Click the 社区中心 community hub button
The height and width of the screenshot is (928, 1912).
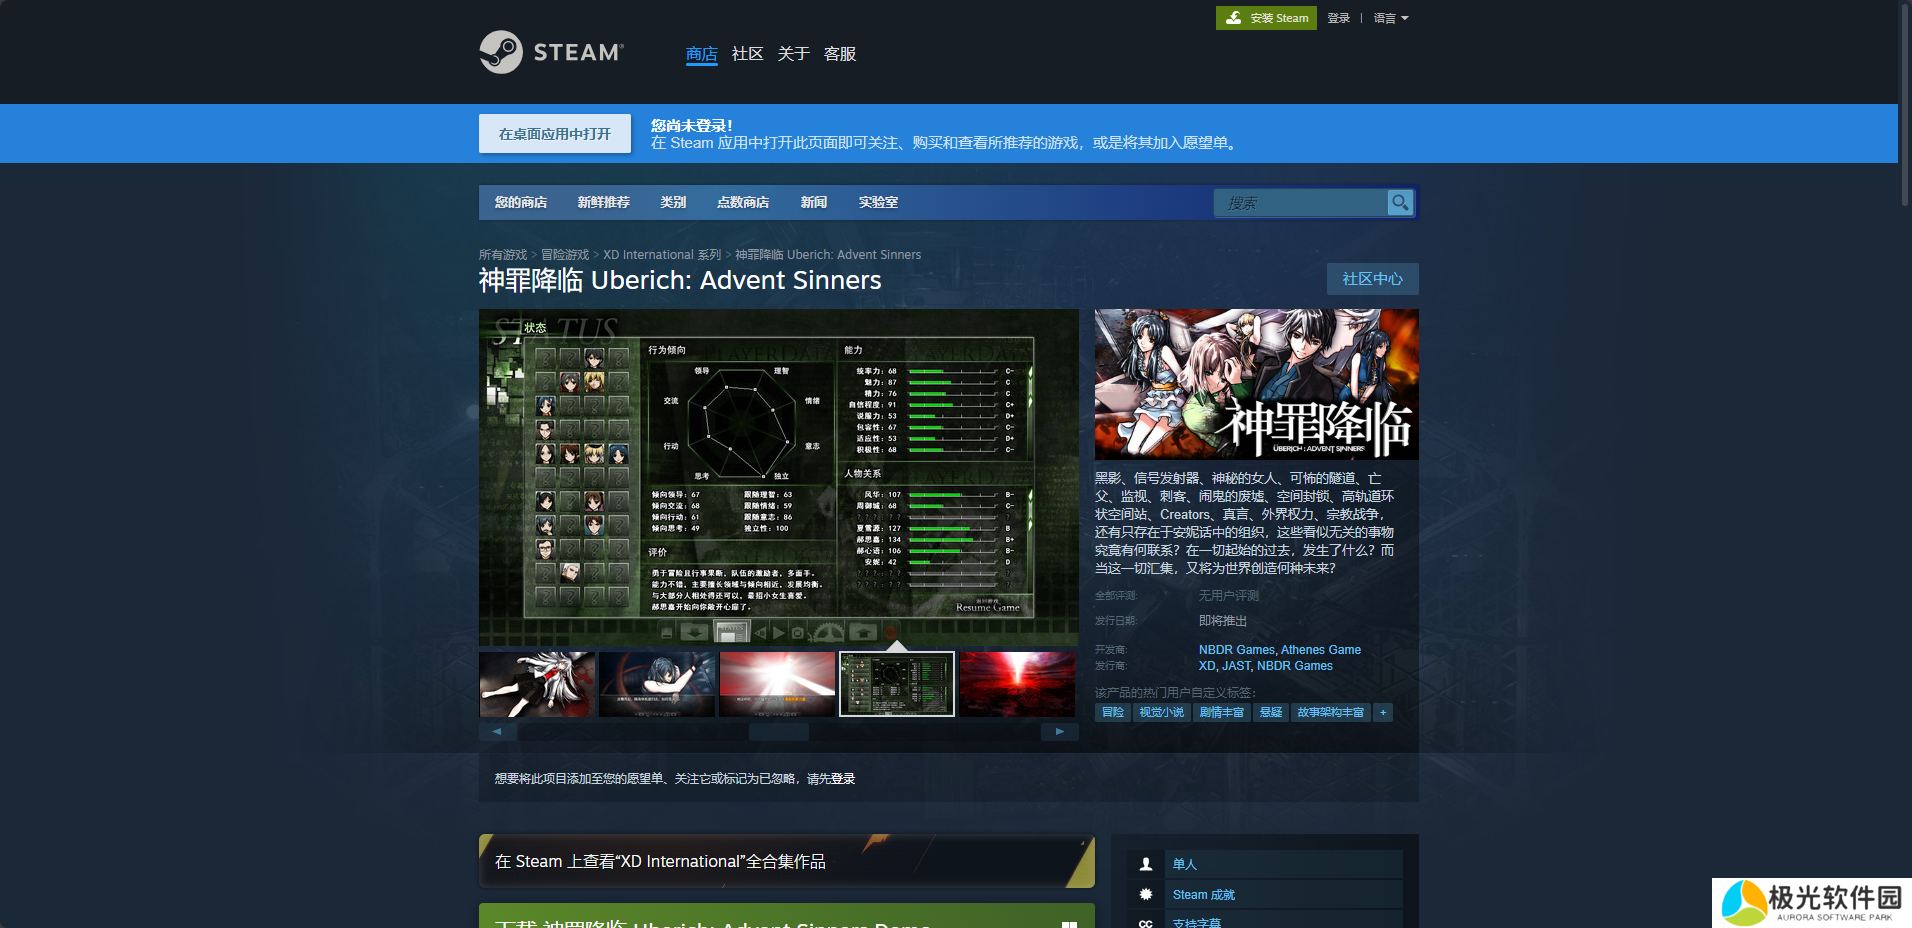point(1372,279)
